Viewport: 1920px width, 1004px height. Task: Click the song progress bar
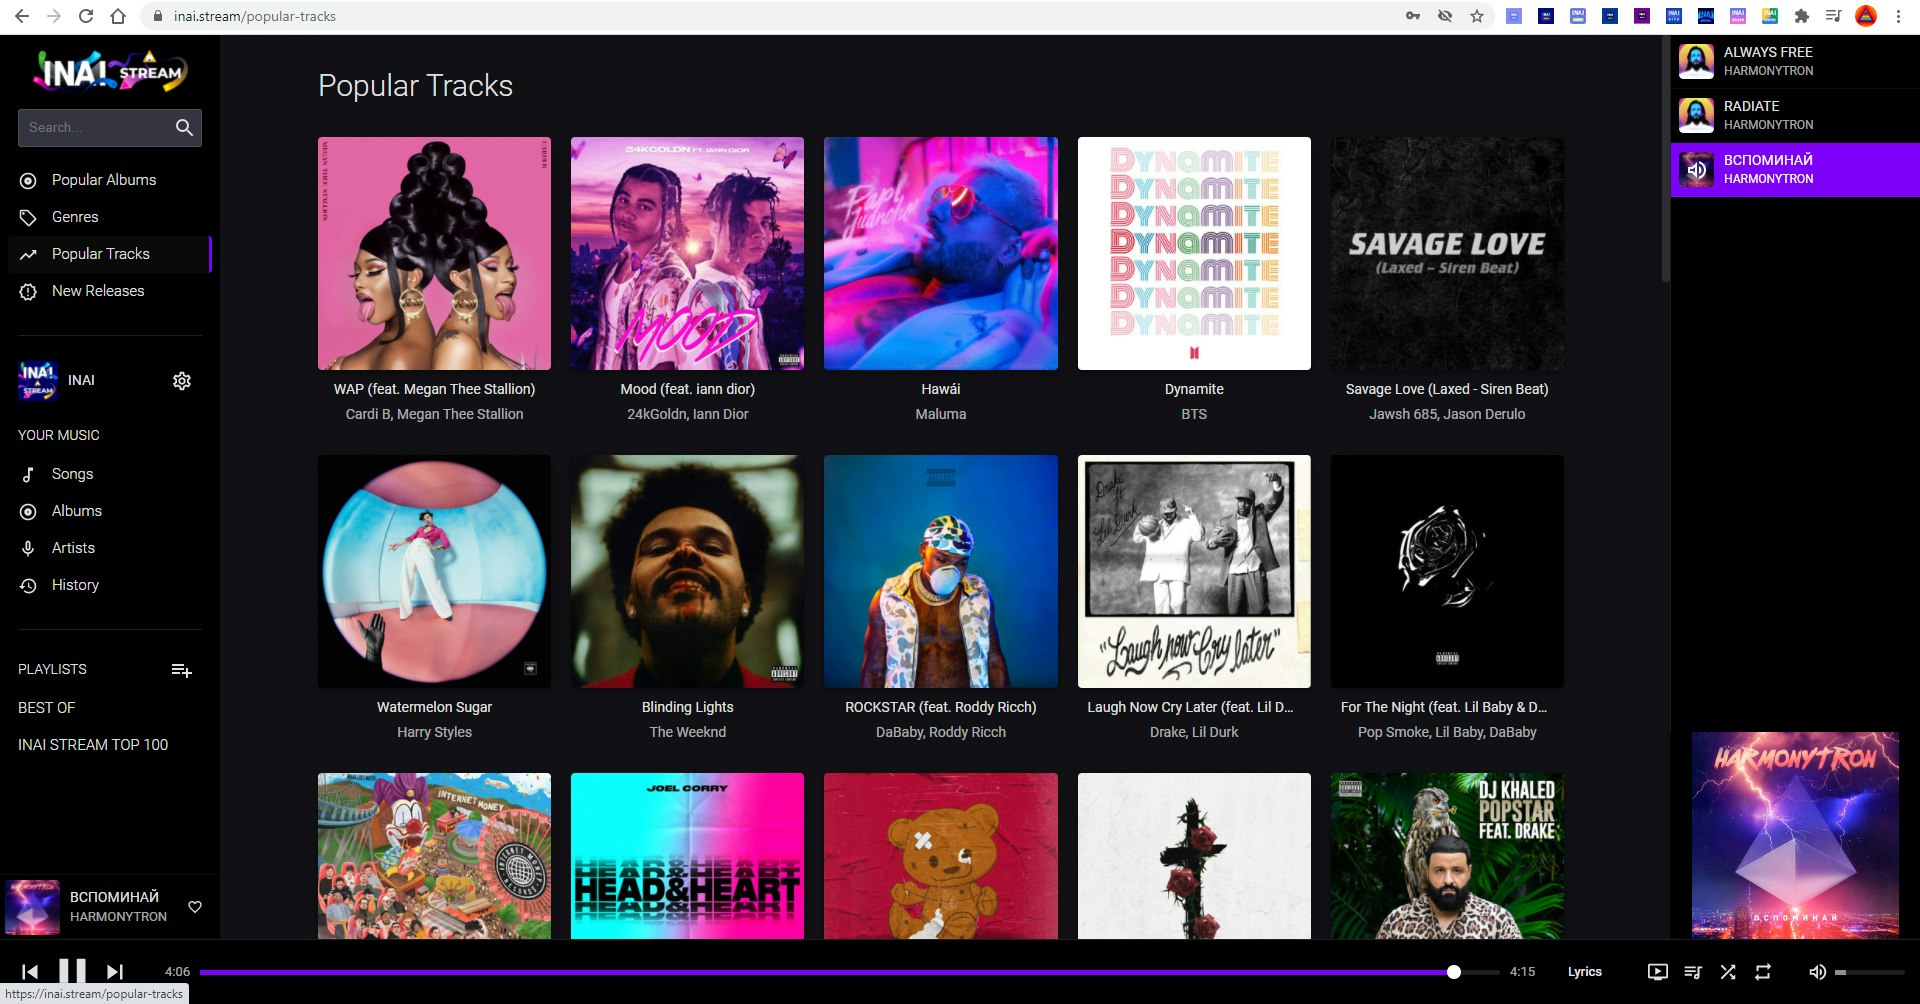(849, 972)
